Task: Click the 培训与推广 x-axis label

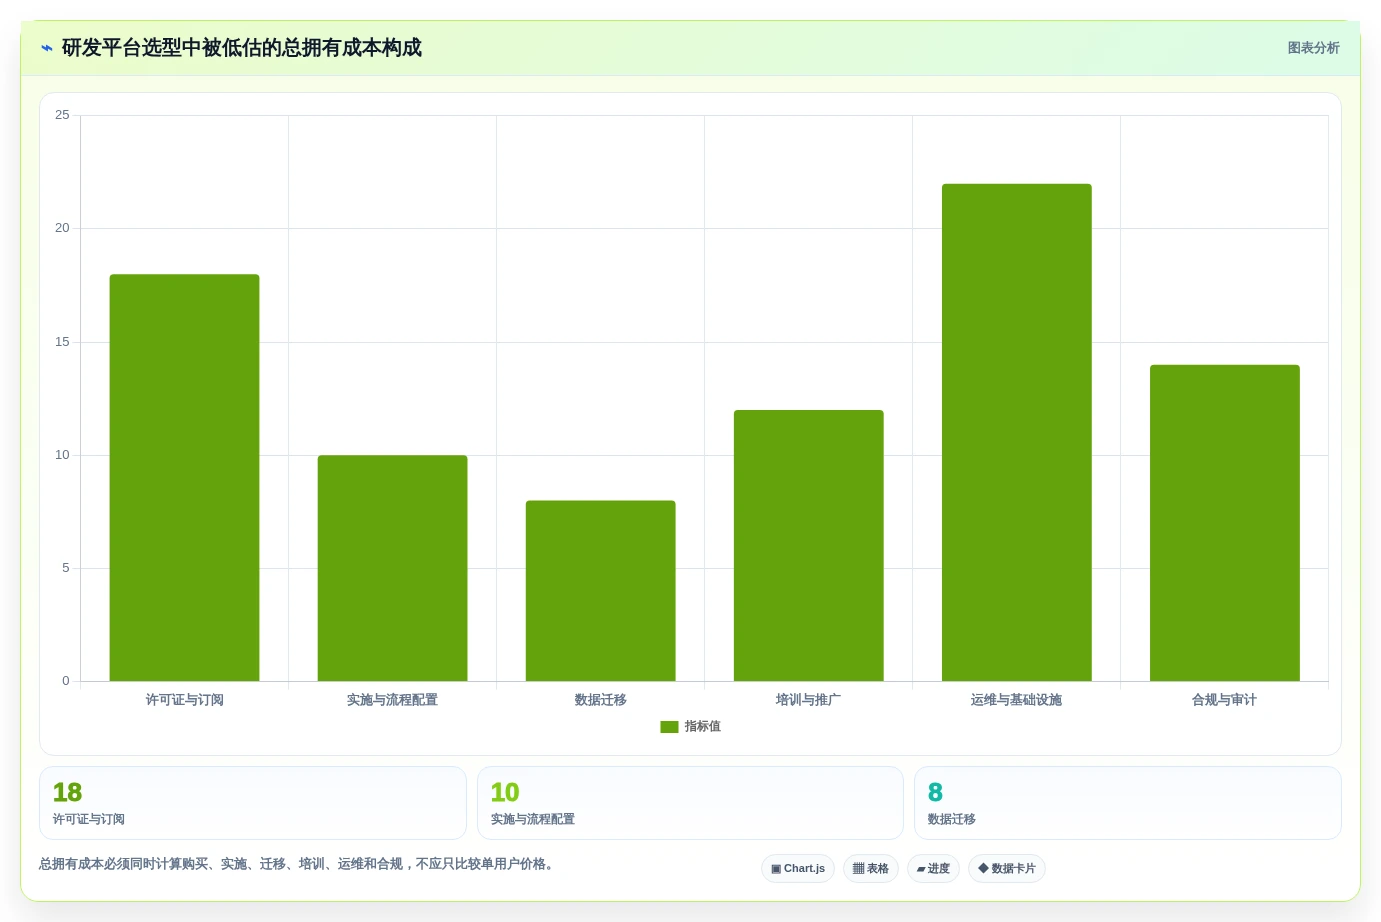Action: [808, 700]
